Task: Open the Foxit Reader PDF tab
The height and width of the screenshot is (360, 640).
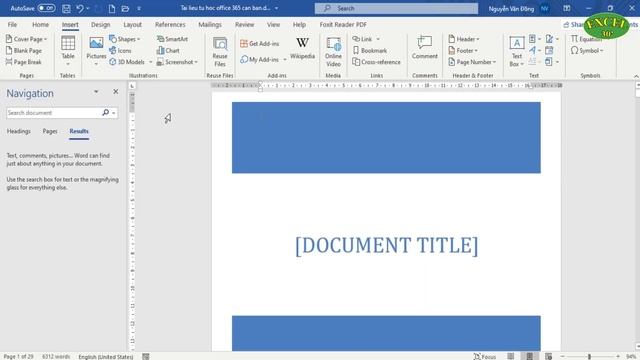Action: 343,24
